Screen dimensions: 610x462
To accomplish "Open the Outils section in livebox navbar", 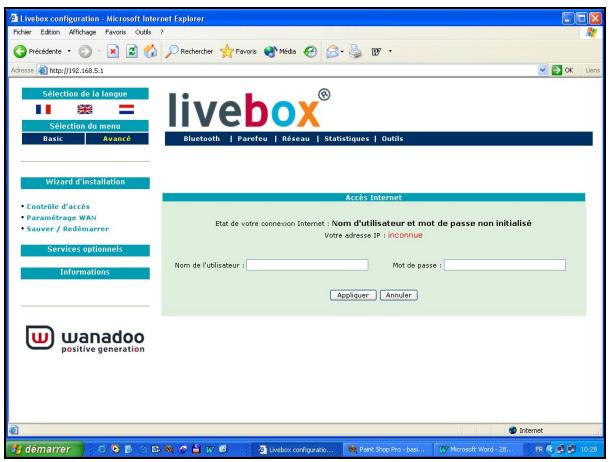I will (392, 139).
